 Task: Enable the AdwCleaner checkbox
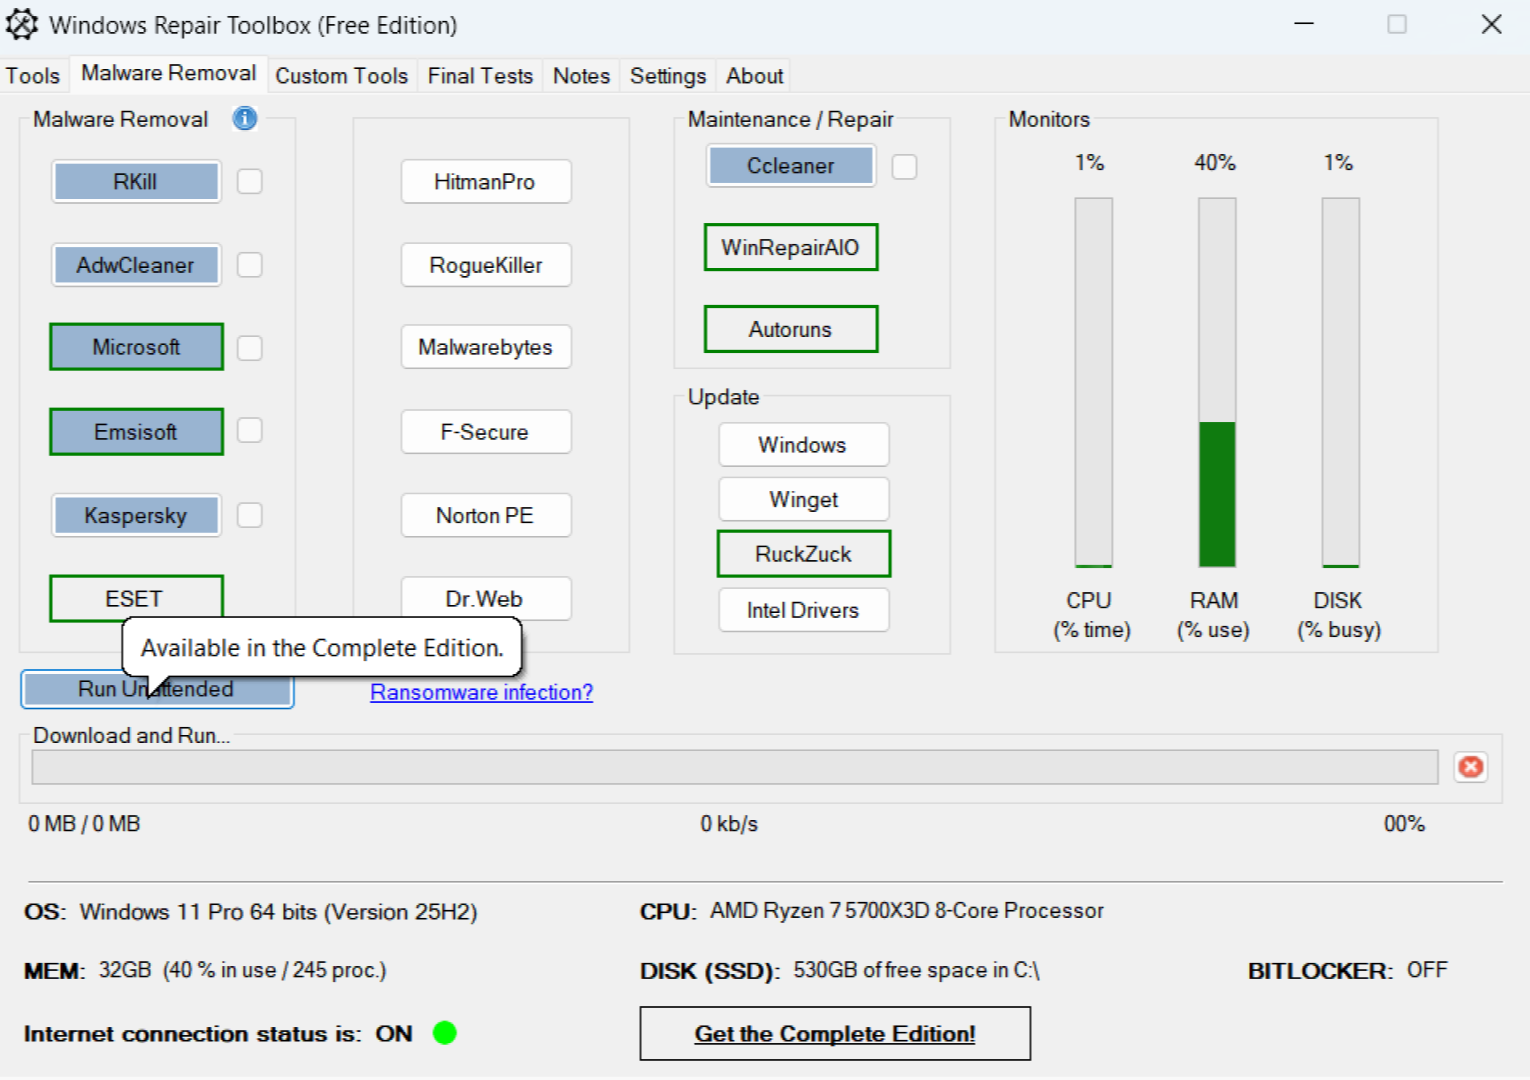[x=250, y=265]
